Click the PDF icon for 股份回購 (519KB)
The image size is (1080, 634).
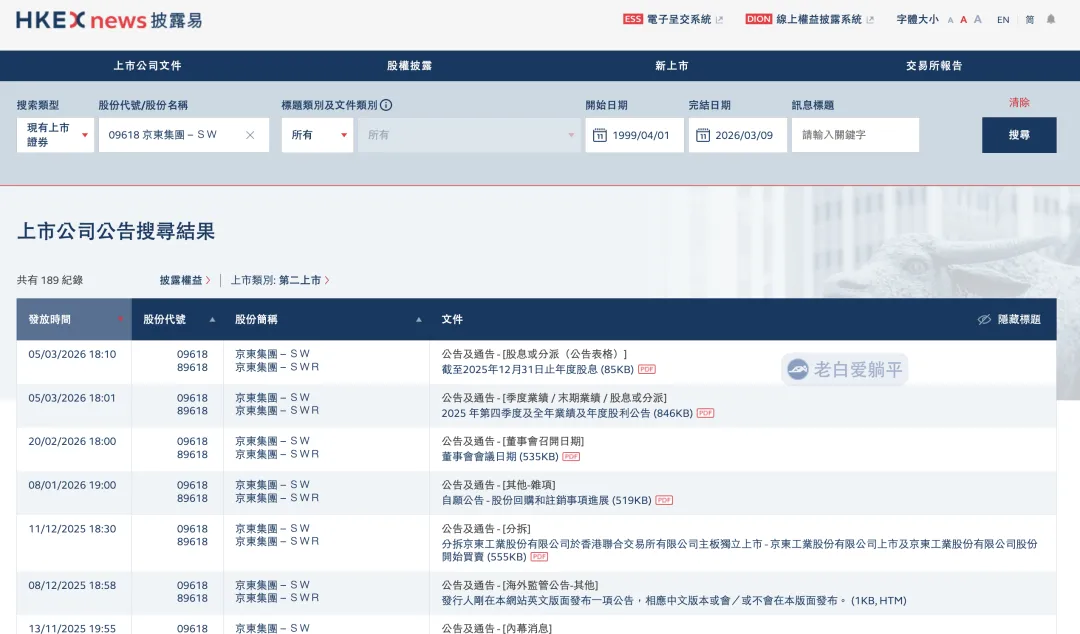click(x=664, y=500)
